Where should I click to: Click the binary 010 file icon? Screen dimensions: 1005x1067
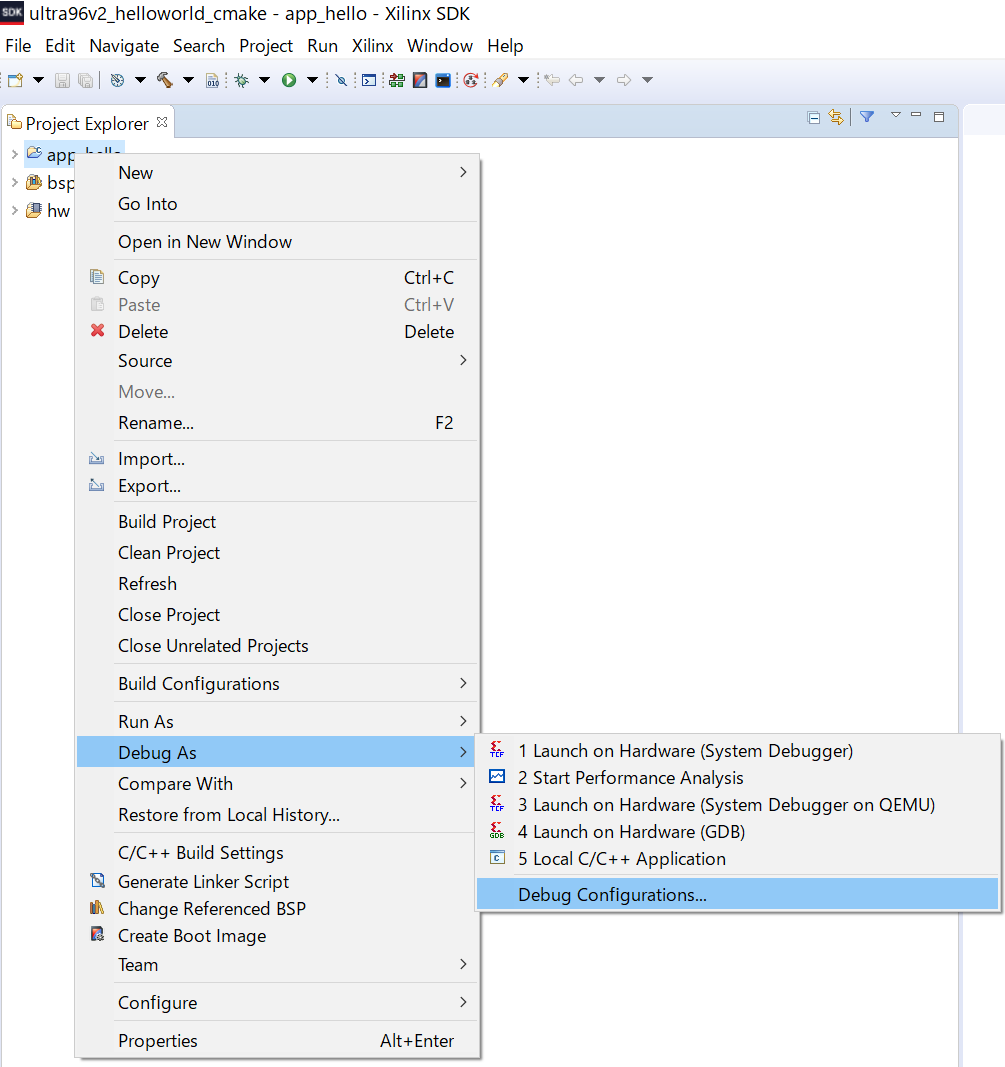click(213, 80)
